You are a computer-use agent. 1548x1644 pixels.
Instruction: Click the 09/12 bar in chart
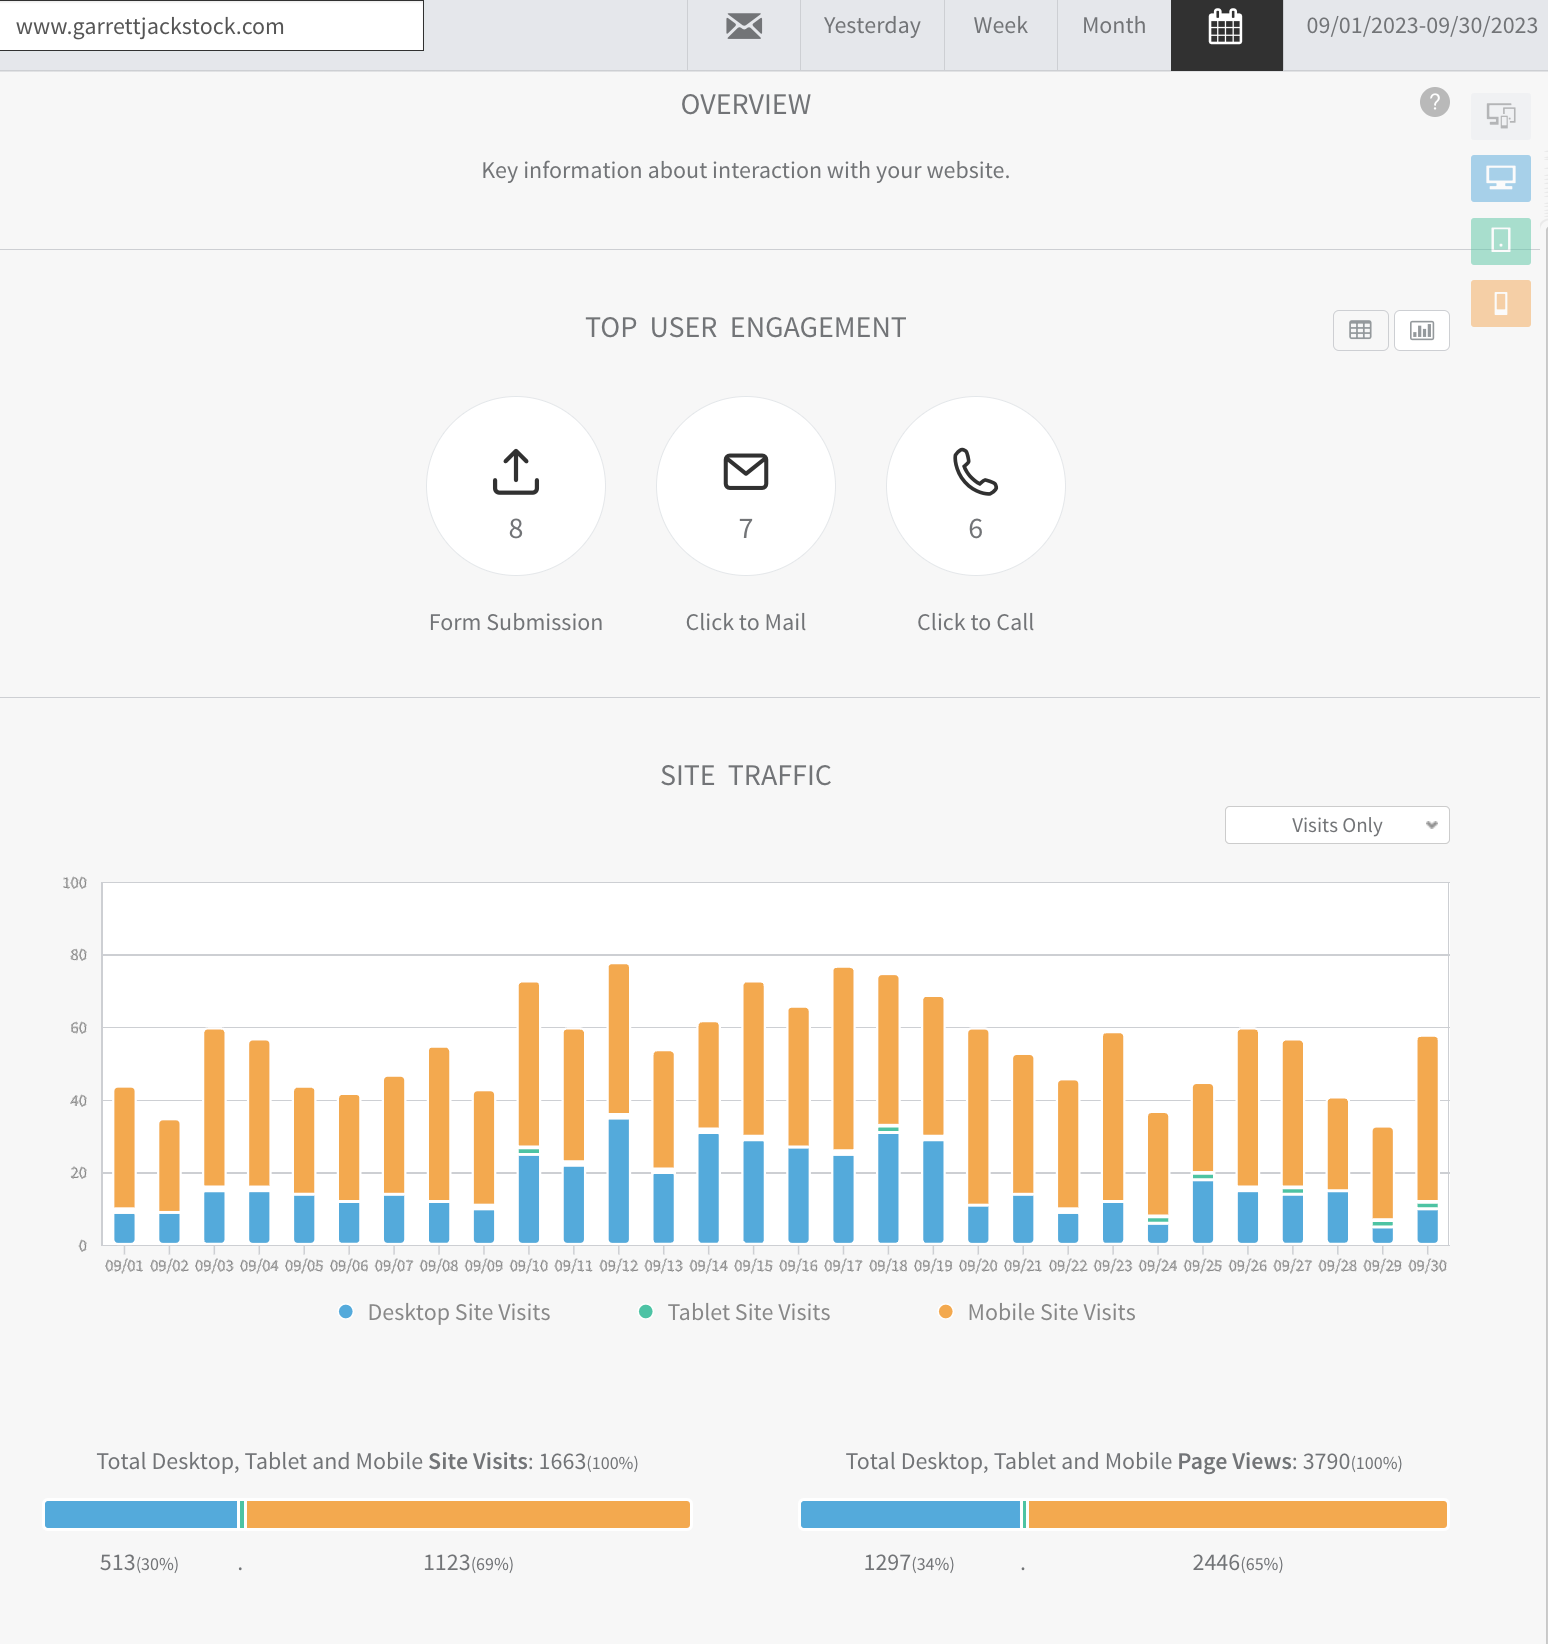click(619, 1104)
